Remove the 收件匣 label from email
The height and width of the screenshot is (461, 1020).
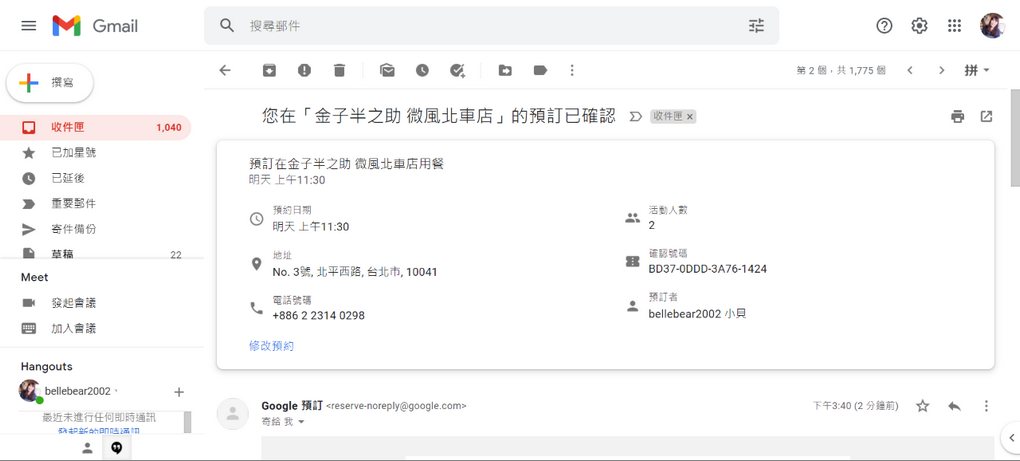click(690, 116)
